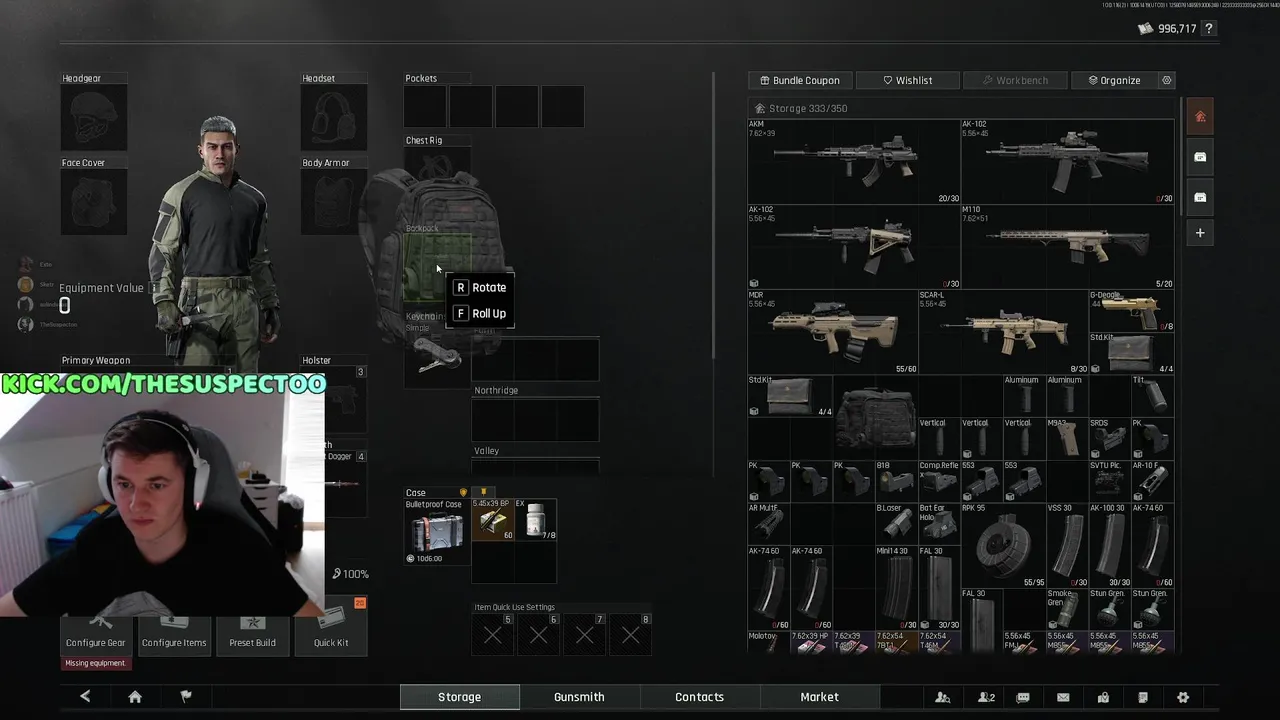Select the B.Laser attachment item
The image size is (1280, 720).
[896, 523]
